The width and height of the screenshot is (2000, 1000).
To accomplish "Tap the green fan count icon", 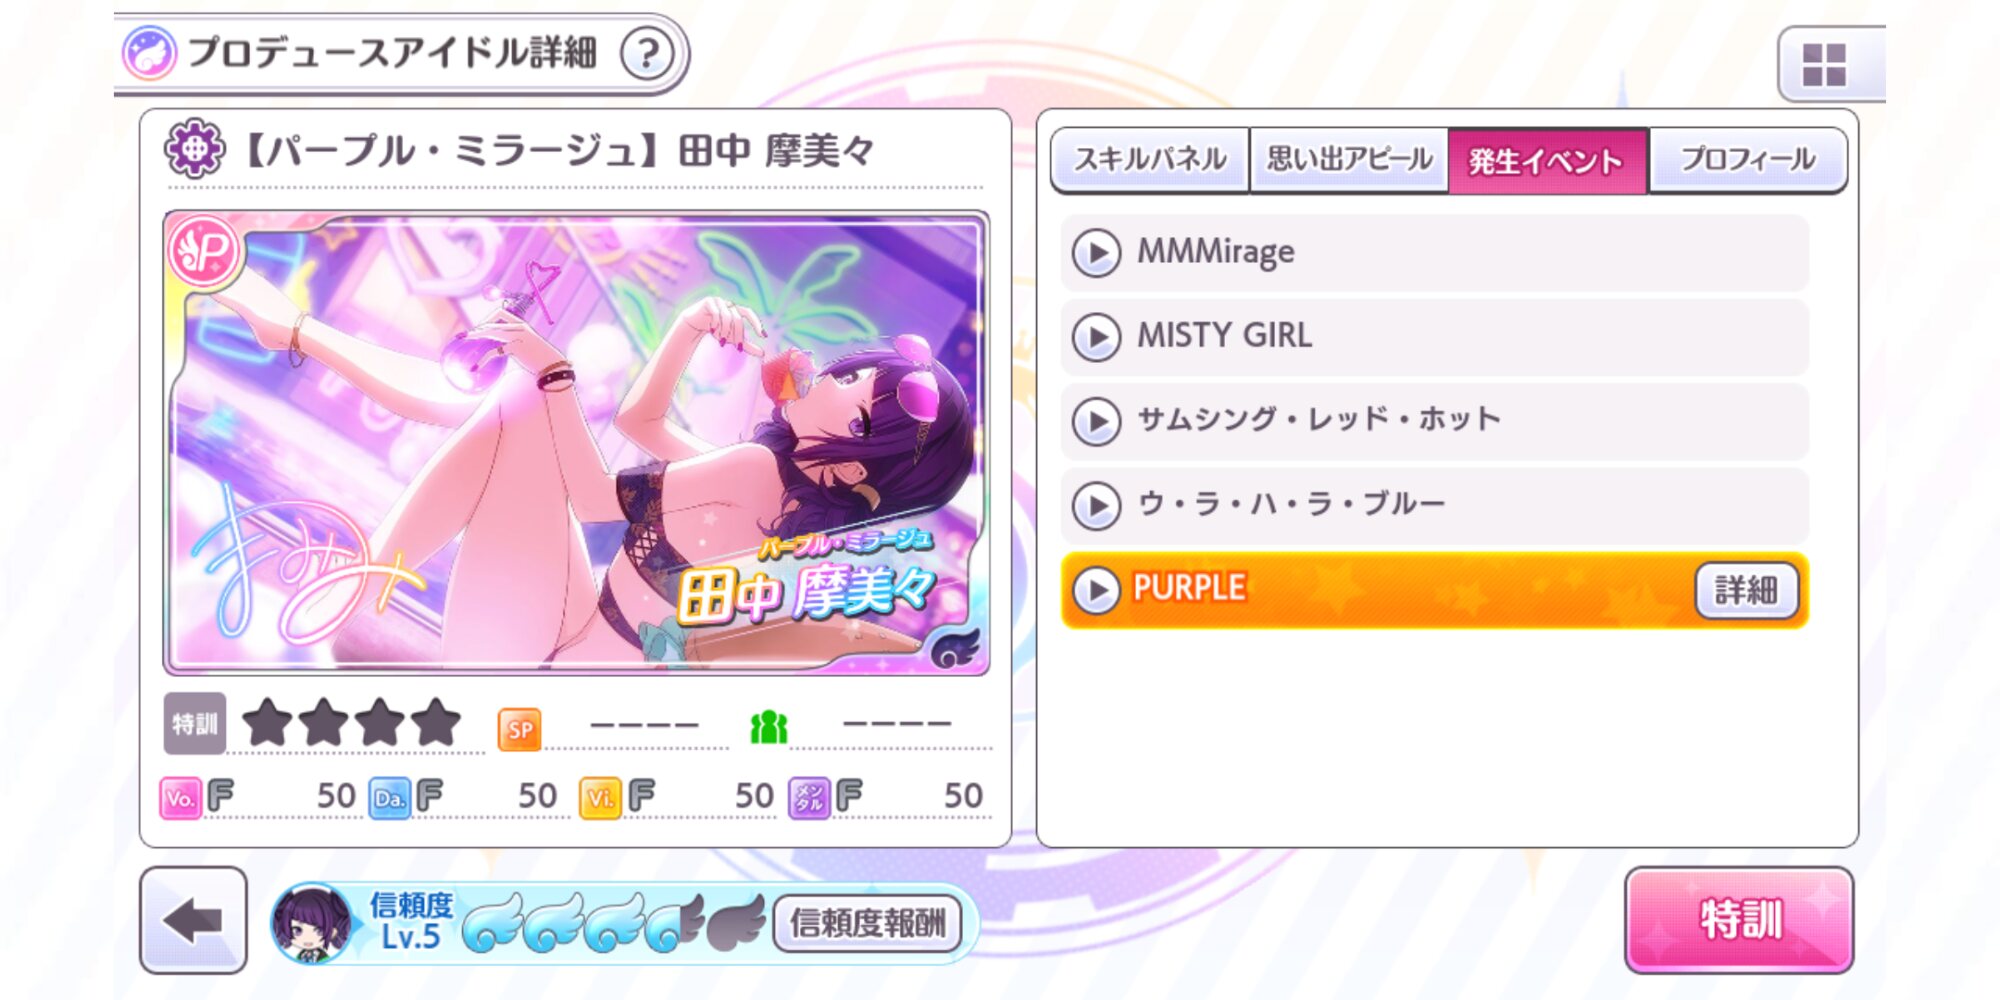I will click(x=768, y=728).
